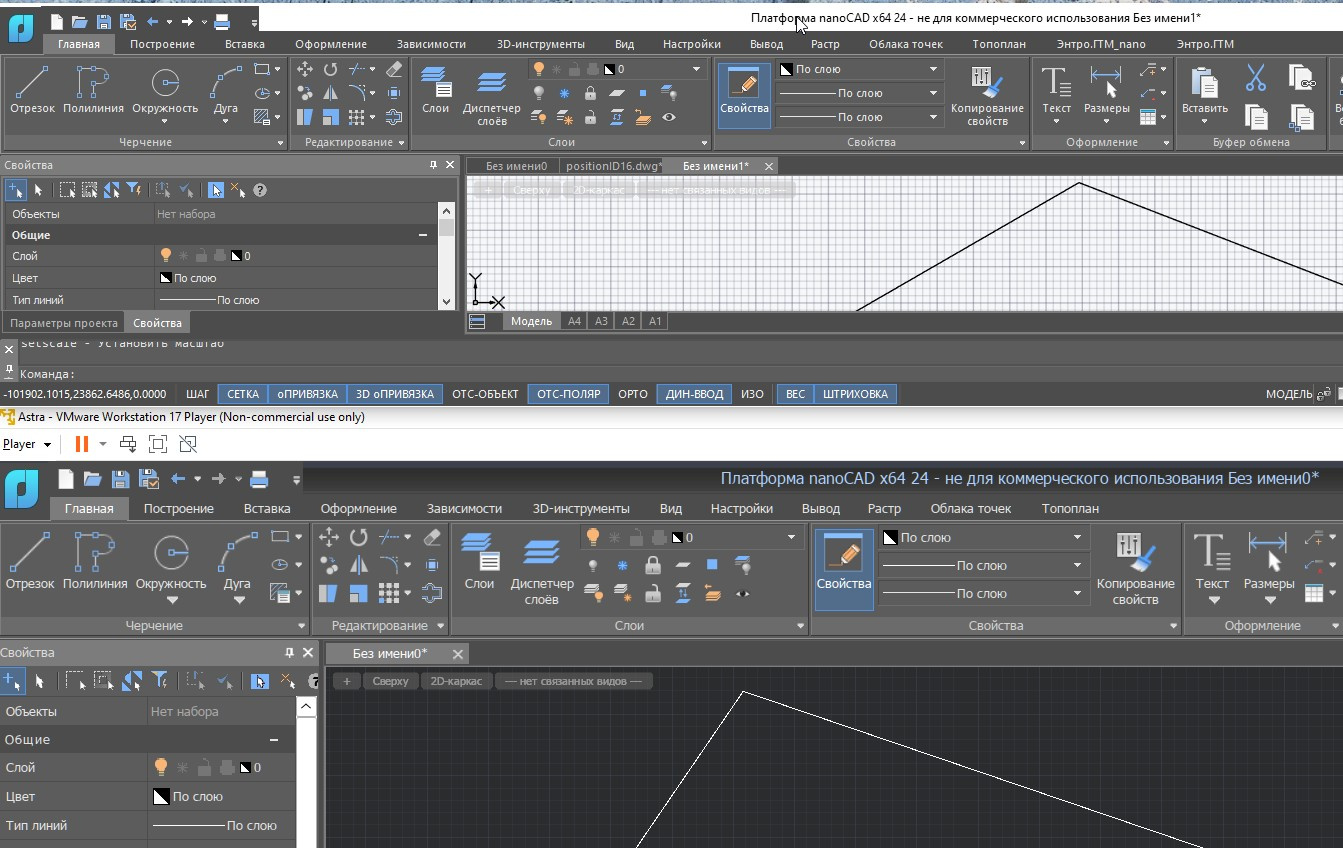Viewport: 1343px width, 848px height.
Task: Expand Слои panel footer in lower nanoCAD ribbon
Action: coord(800,626)
